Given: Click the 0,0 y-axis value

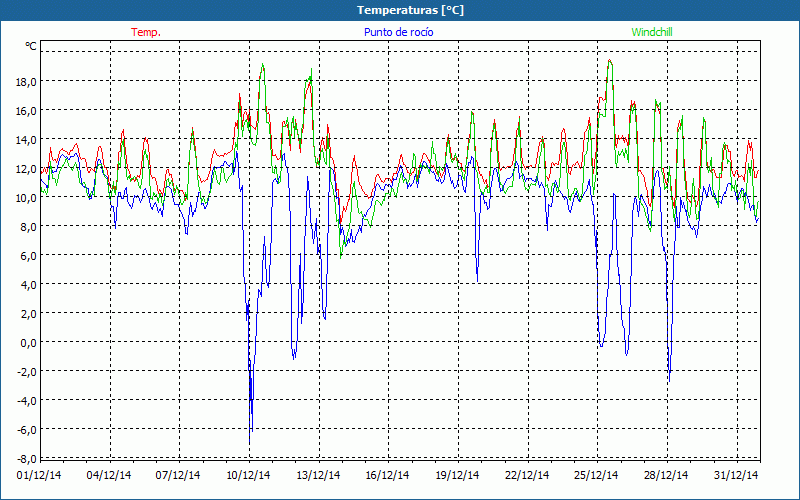Looking at the screenshot, I should [29, 342].
